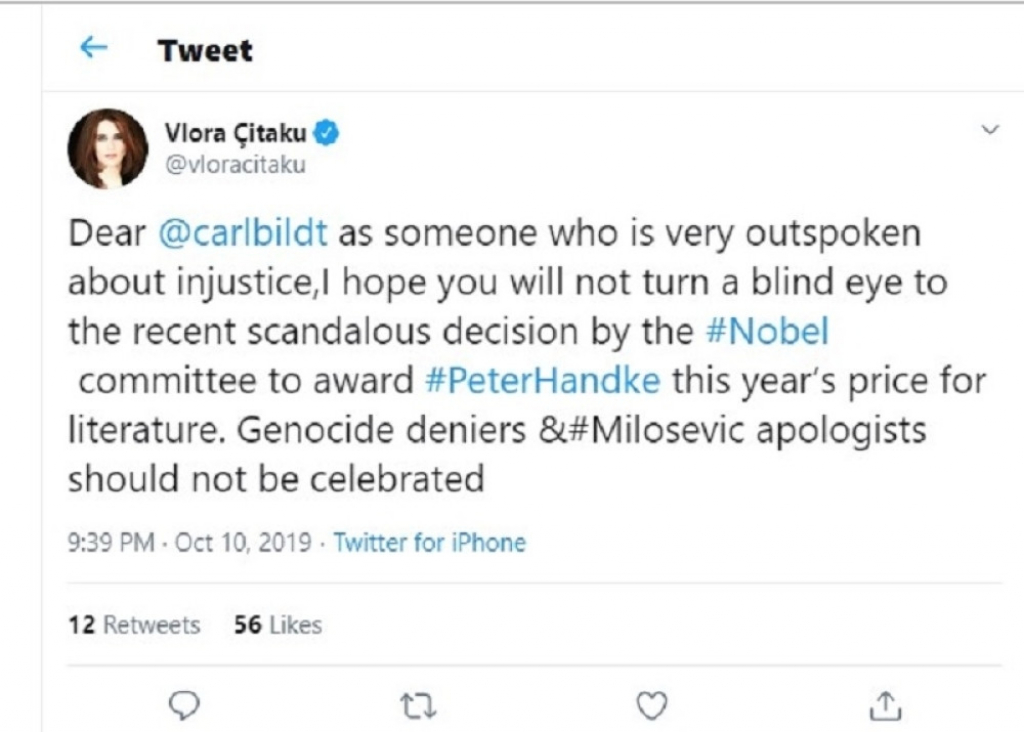
Task: Open the share tweet icon
Action: 886,705
